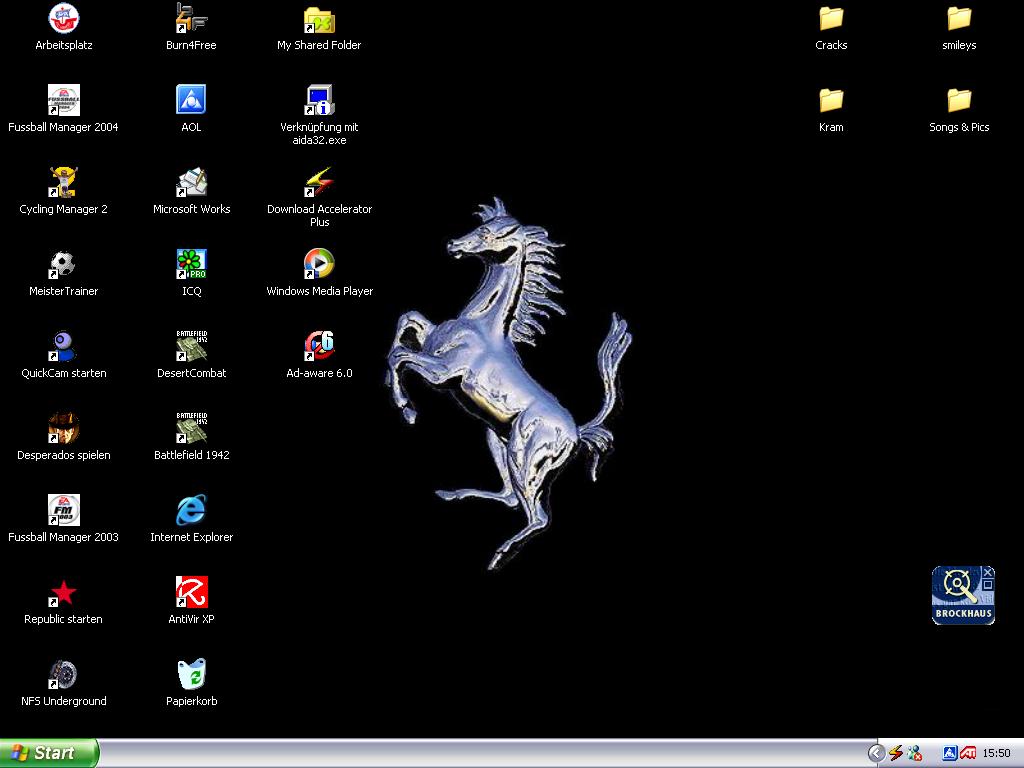Image resolution: width=1024 pixels, height=768 pixels.
Task: Select the NFS Underground icon
Action: tap(63, 675)
